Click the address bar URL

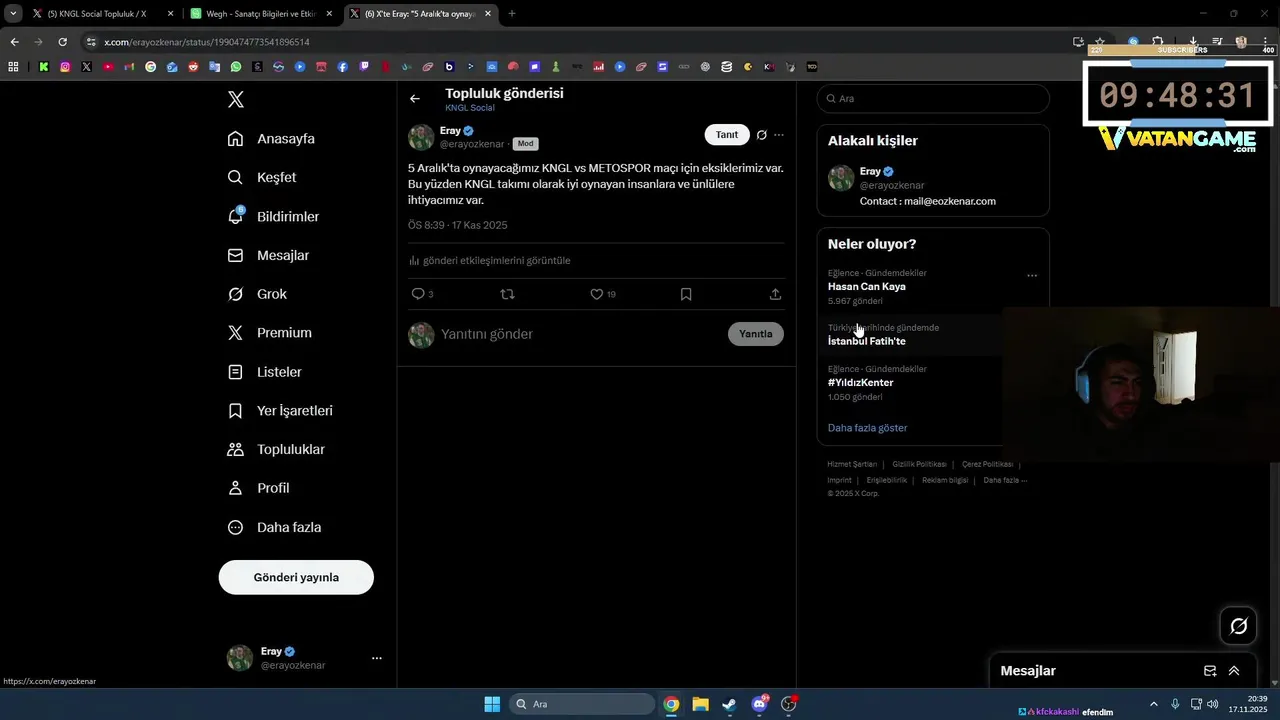click(x=207, y=42)
